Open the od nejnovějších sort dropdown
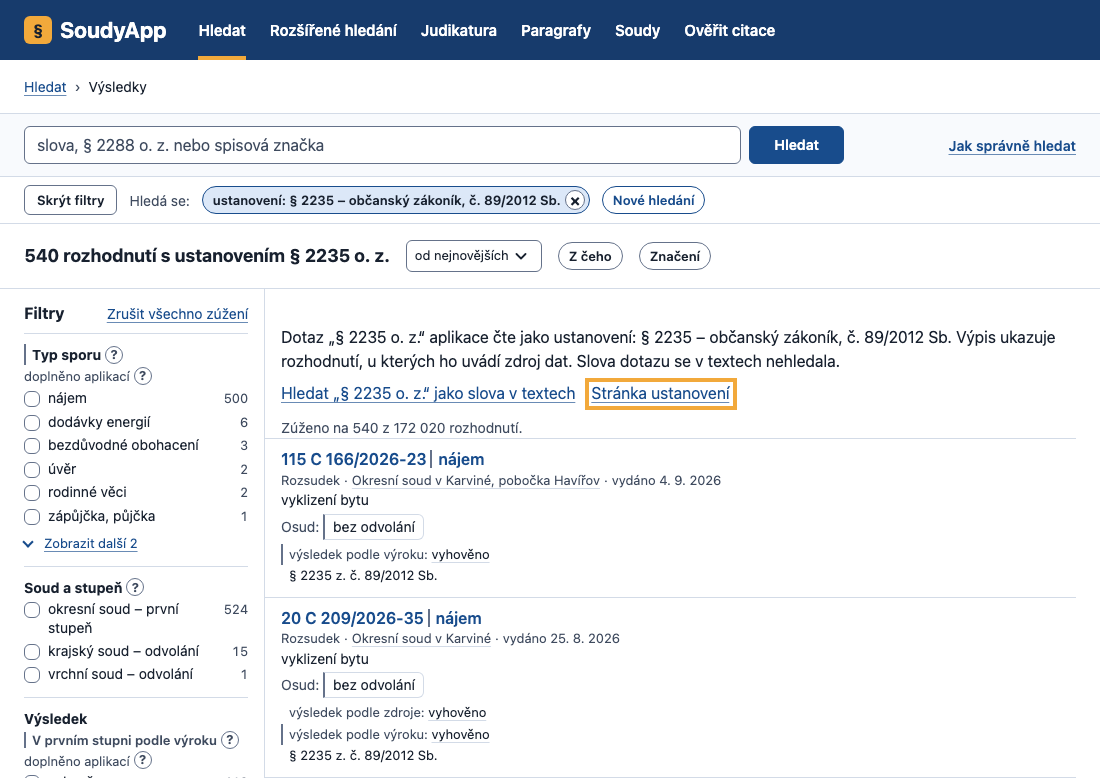The height and width of the screenshot is (778, 1100). 474,256
